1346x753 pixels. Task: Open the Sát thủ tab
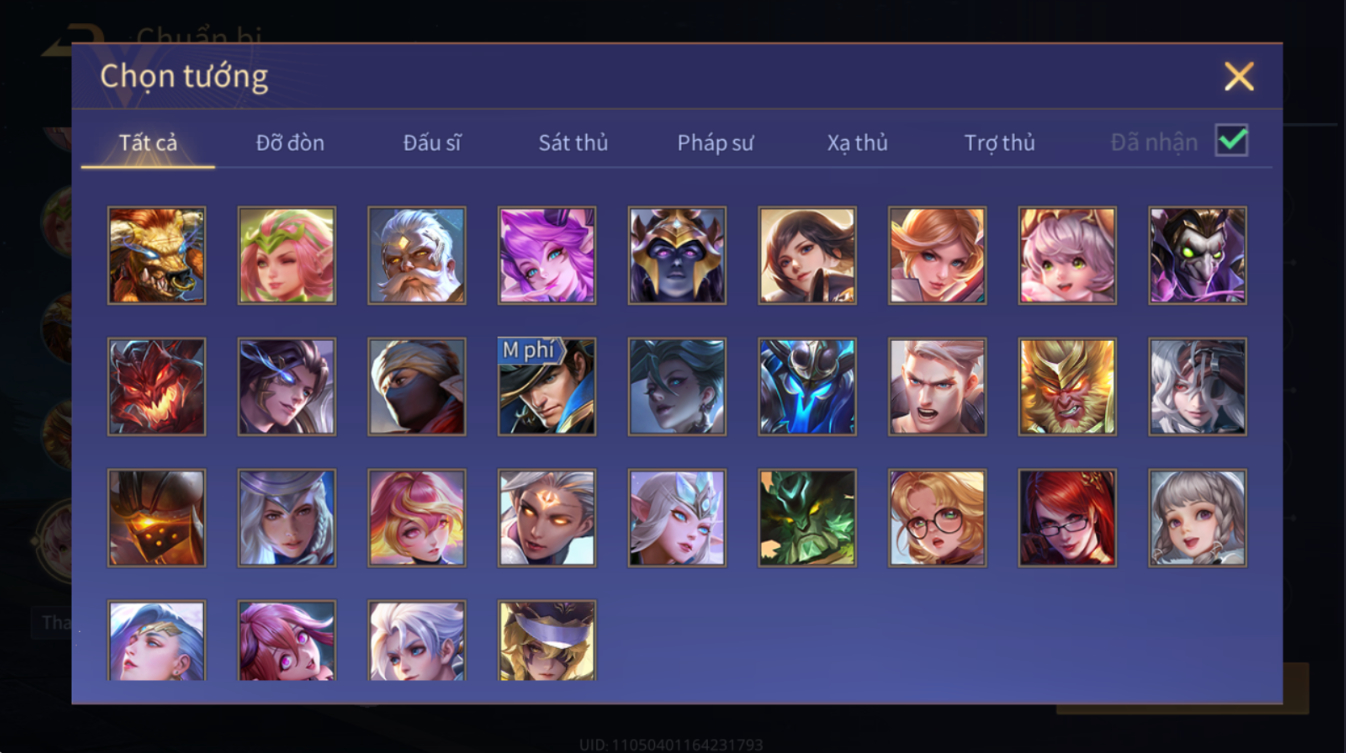point(573,143)
